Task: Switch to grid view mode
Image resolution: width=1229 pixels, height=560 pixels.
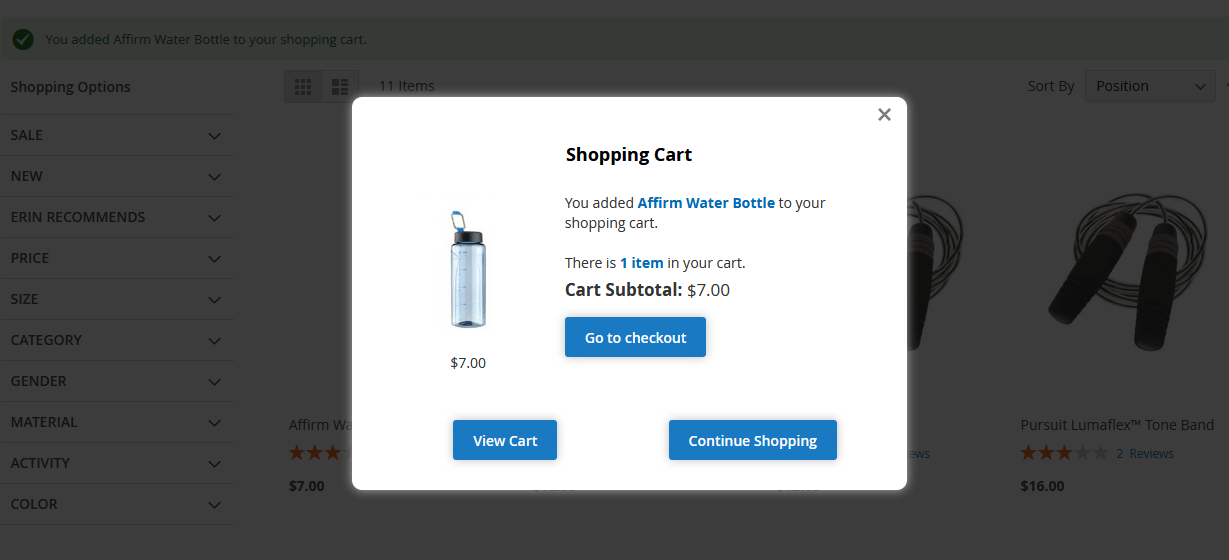Action: pos(303,87)
